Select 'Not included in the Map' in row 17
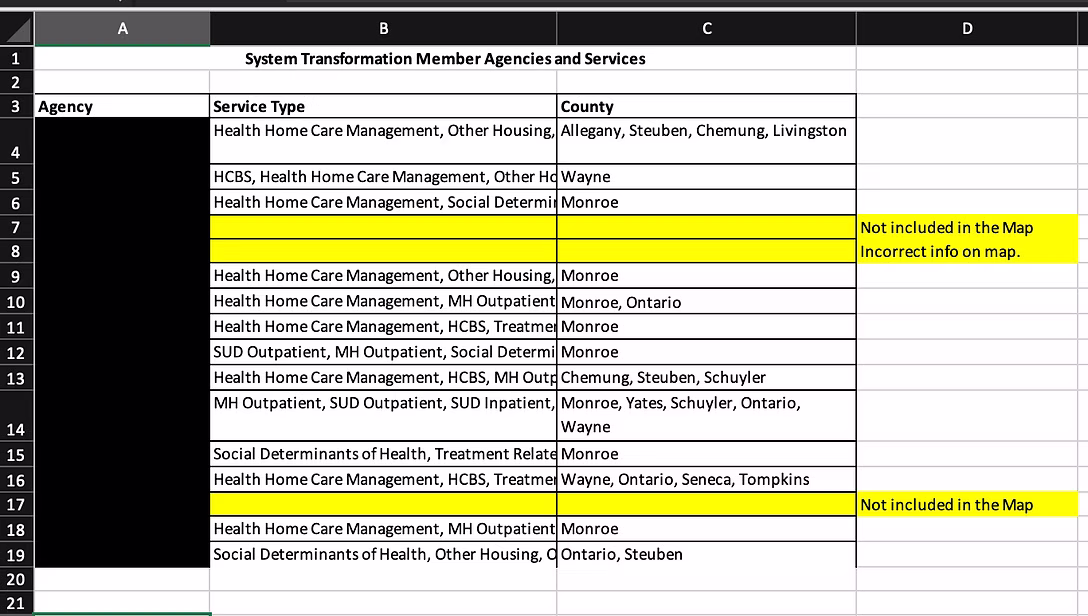 [x=966, y=505]
